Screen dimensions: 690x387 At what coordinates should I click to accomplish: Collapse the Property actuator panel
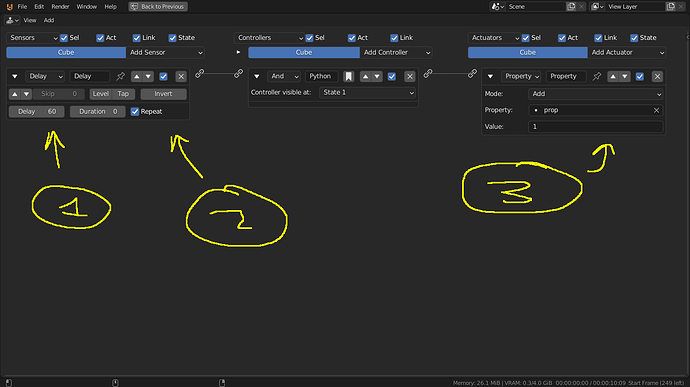(x=490, y=77)
